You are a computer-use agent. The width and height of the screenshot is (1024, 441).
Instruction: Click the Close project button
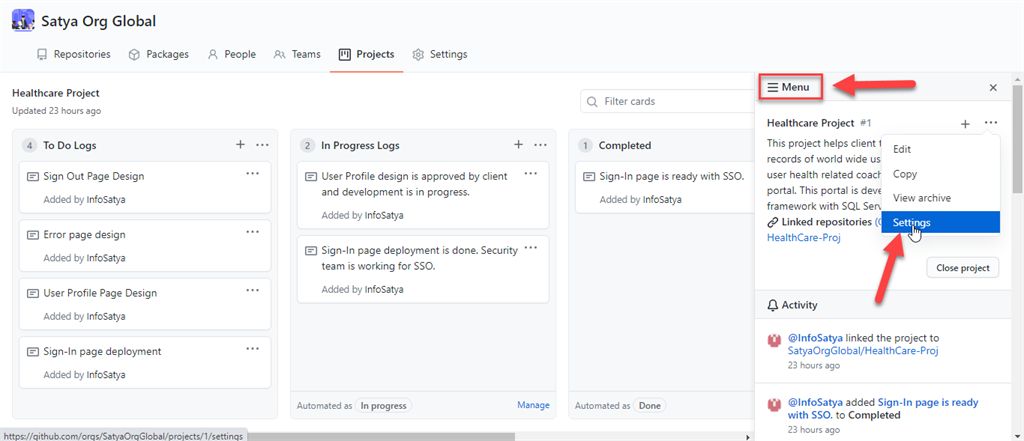click(x=963, y=268)
